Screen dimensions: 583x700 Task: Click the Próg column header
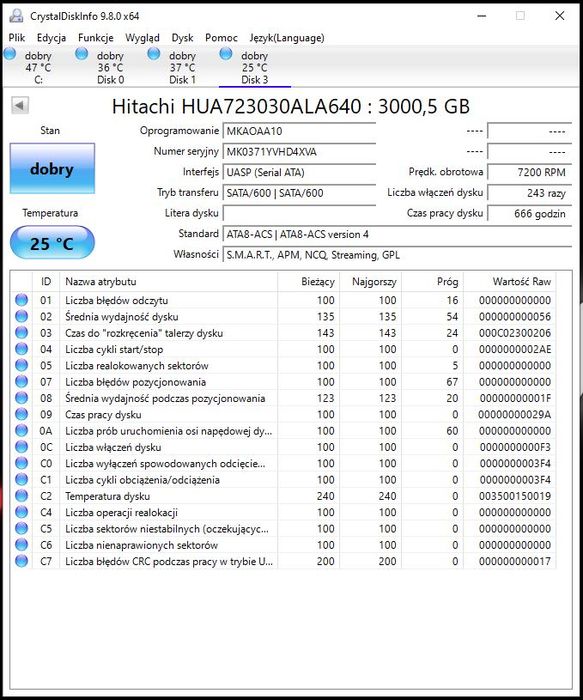433,282
